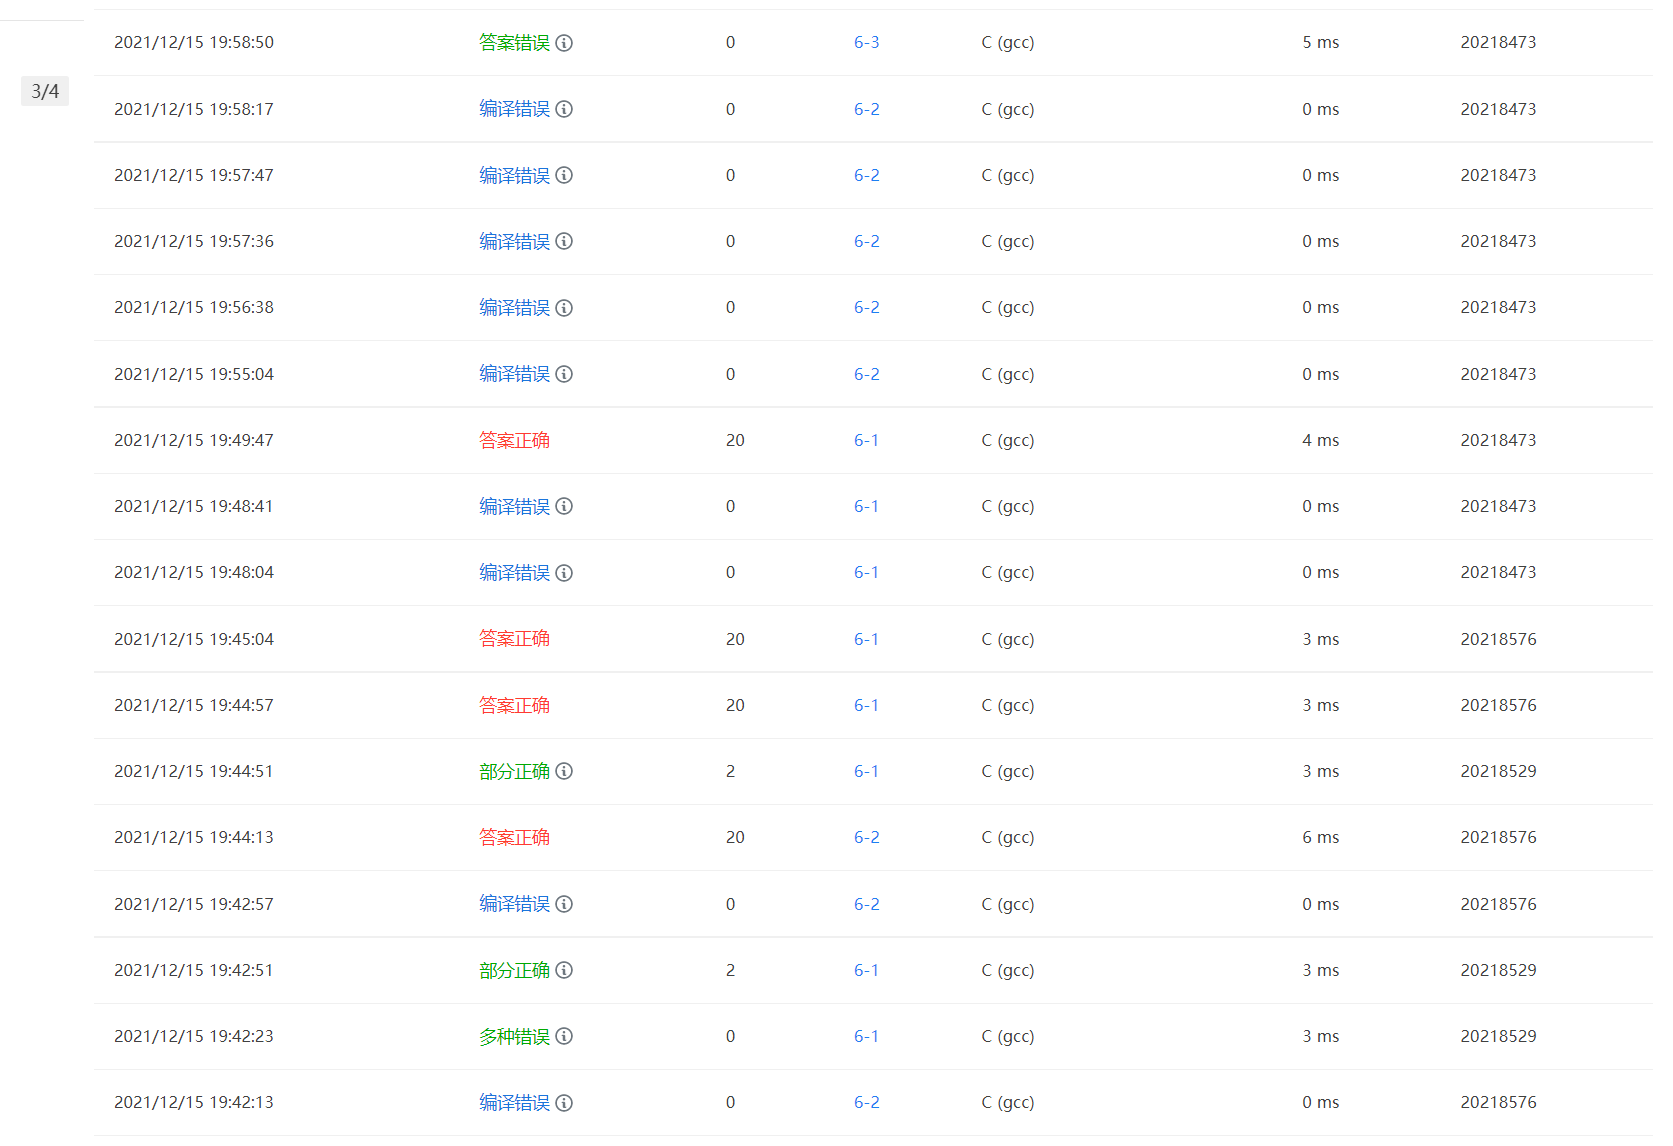Select timestamp 2021/12/15 19:45:04
Viewport: 1673px width, 1146px height.
tap(194, 639)
